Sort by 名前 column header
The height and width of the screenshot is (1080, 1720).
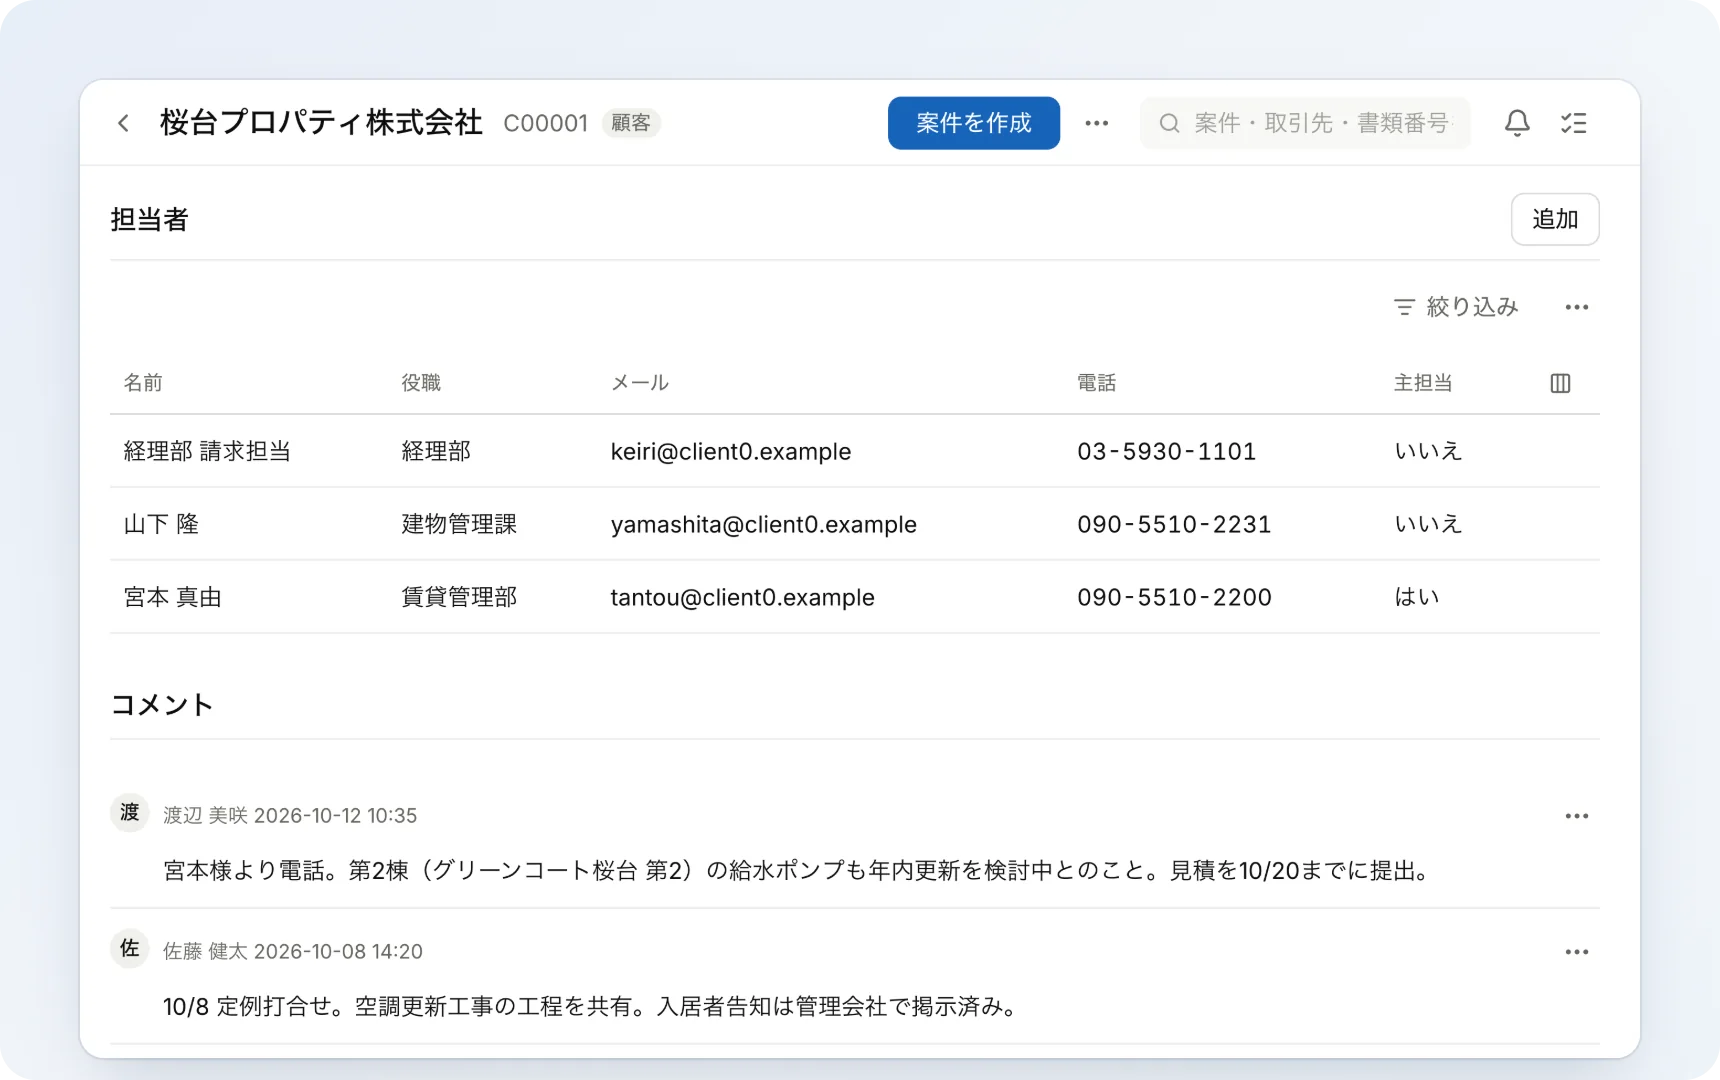click(143, 383)
